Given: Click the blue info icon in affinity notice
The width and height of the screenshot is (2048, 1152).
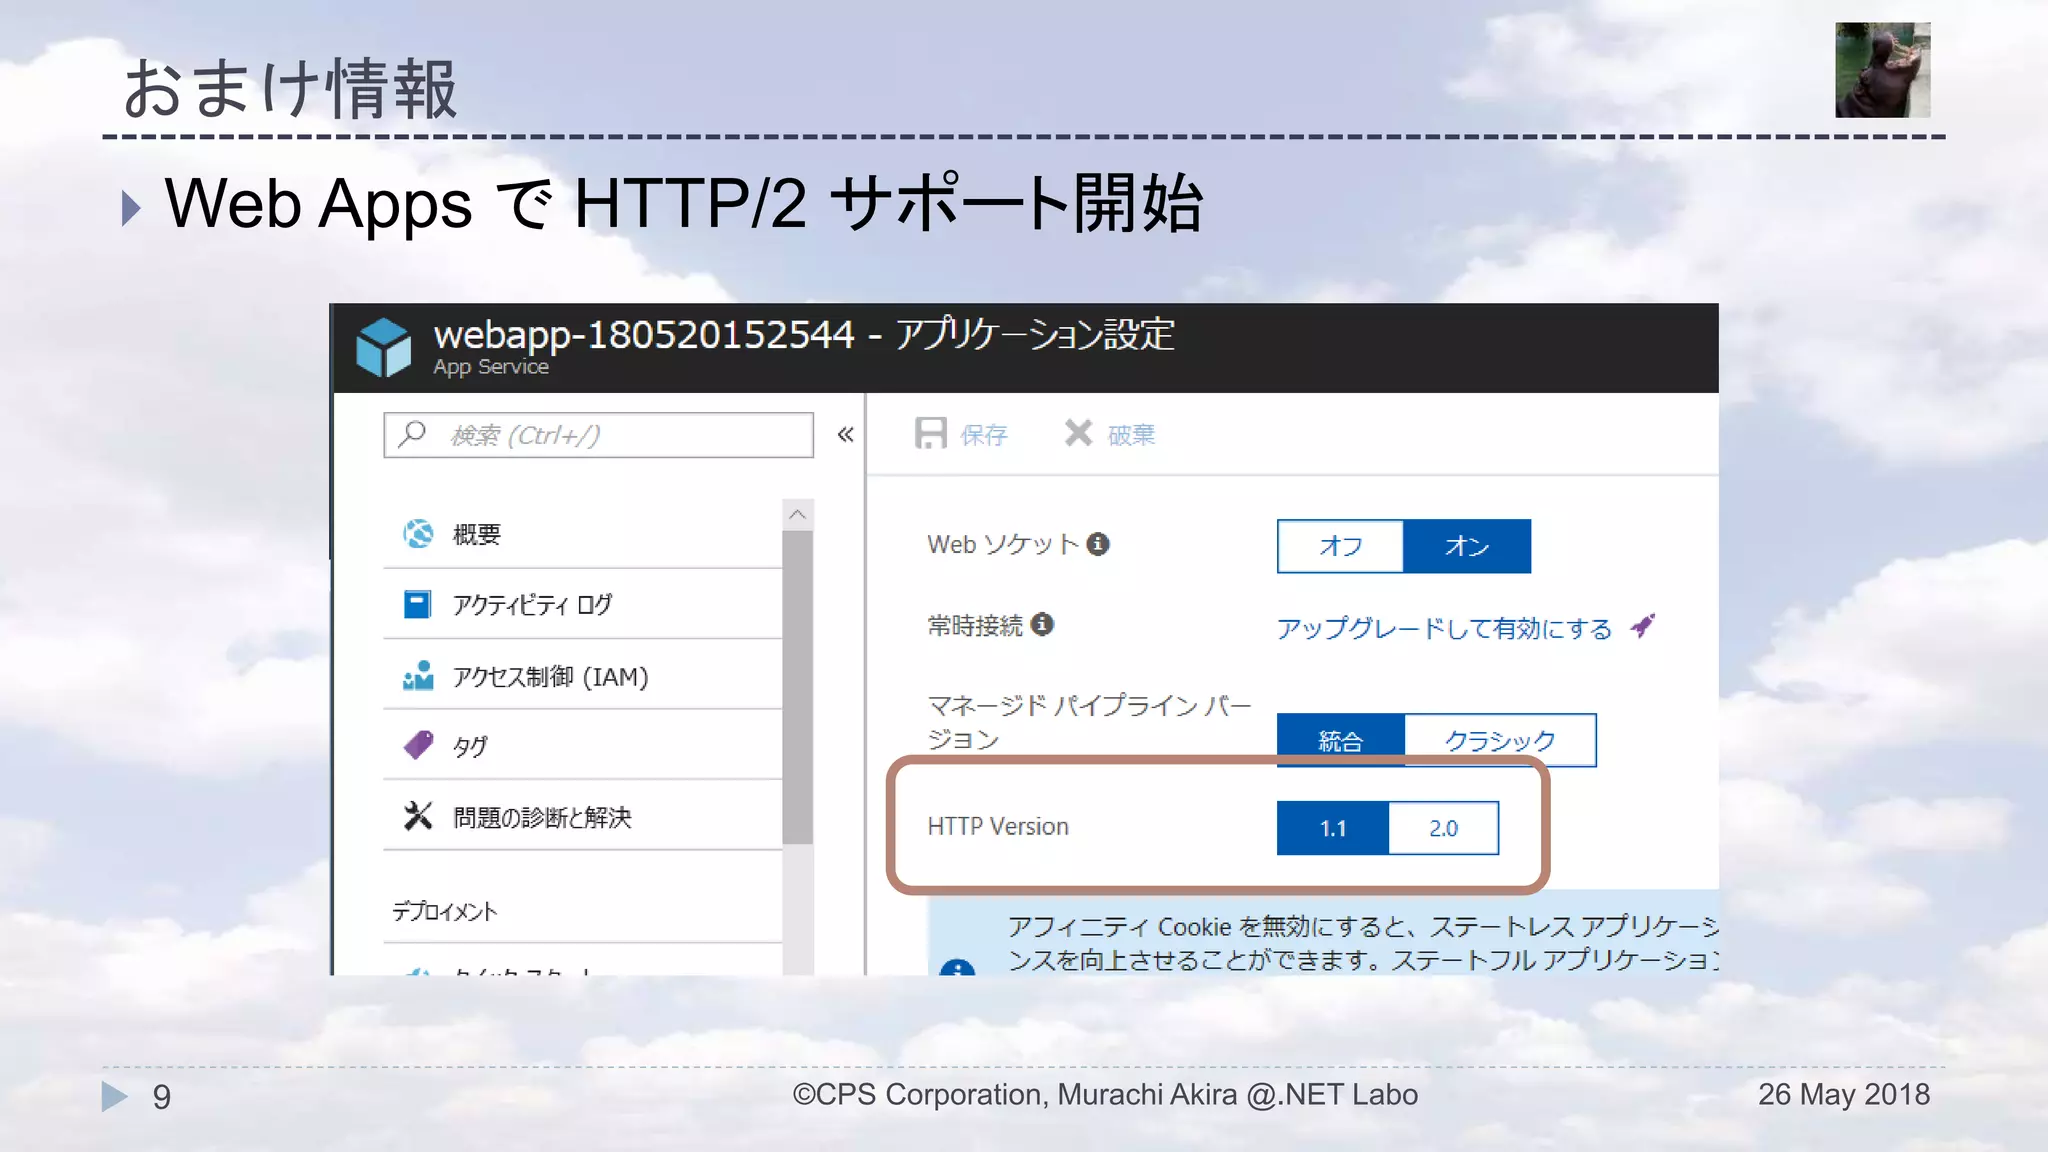Looking at the screenshot, I should [x=958, y=968].
